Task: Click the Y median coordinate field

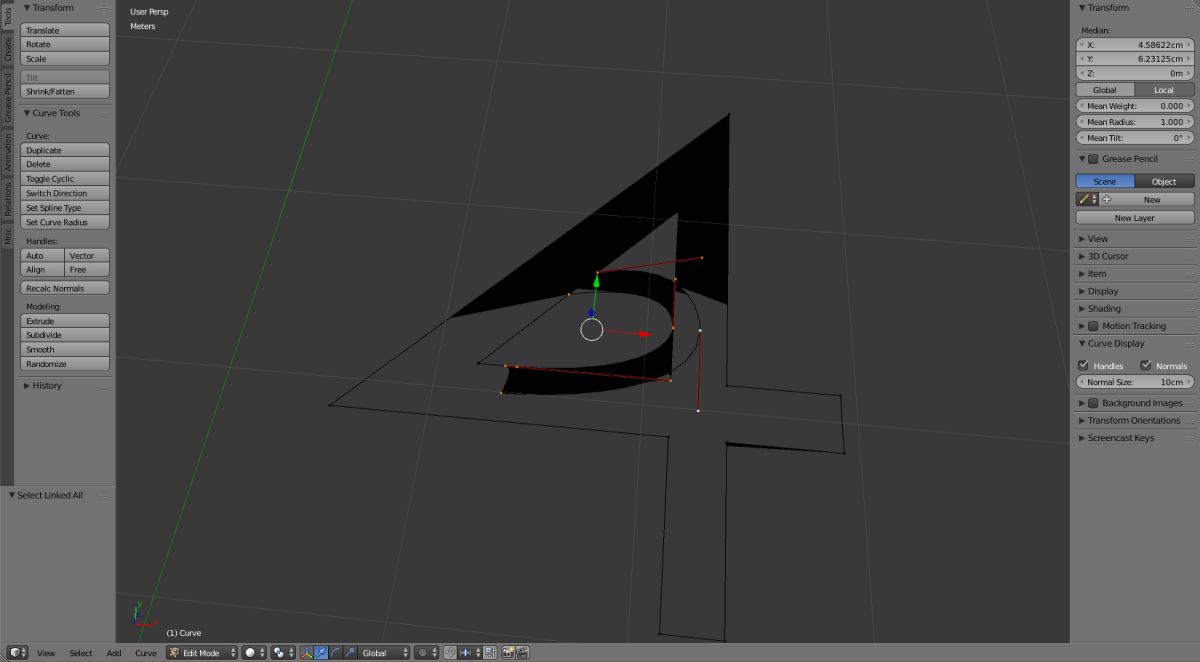Action: (1135, 59)
